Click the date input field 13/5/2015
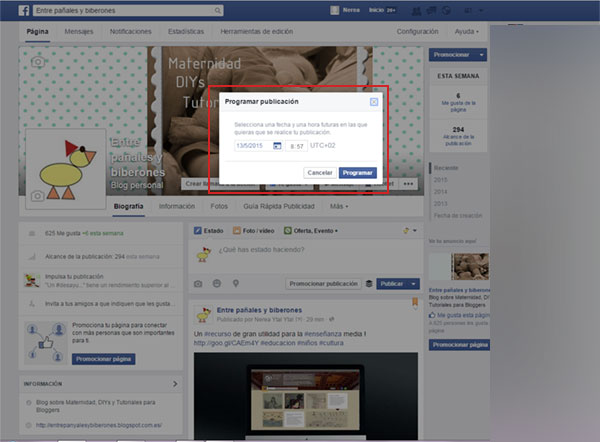The image size is (600, 442). [253, 146]
